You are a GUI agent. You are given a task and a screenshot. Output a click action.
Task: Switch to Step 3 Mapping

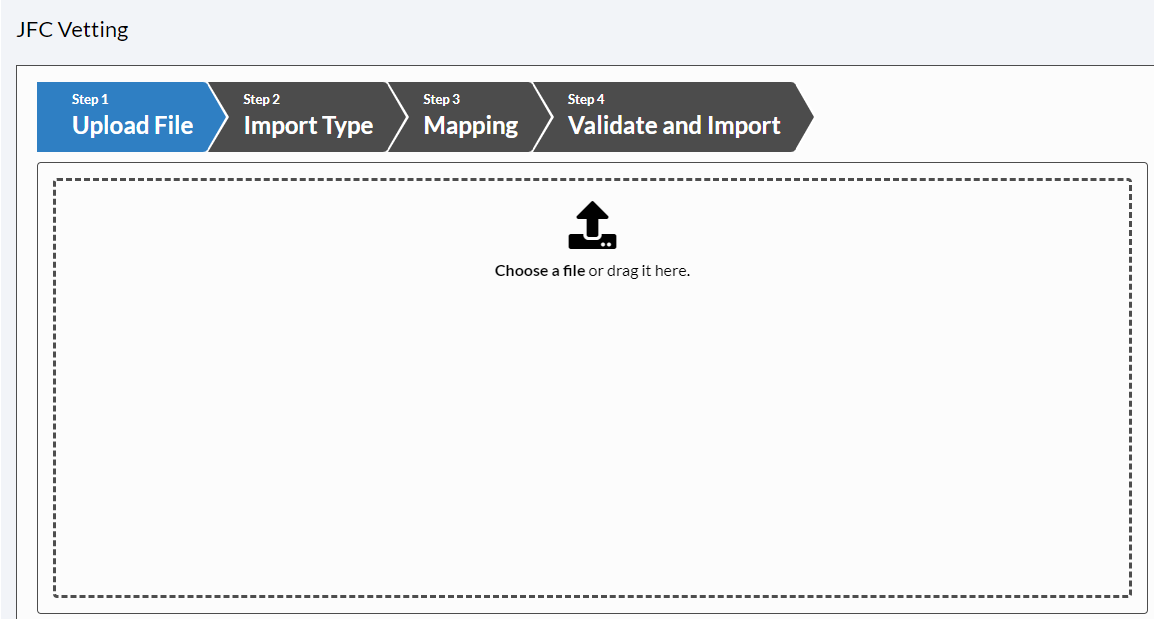tap(470, 117)
